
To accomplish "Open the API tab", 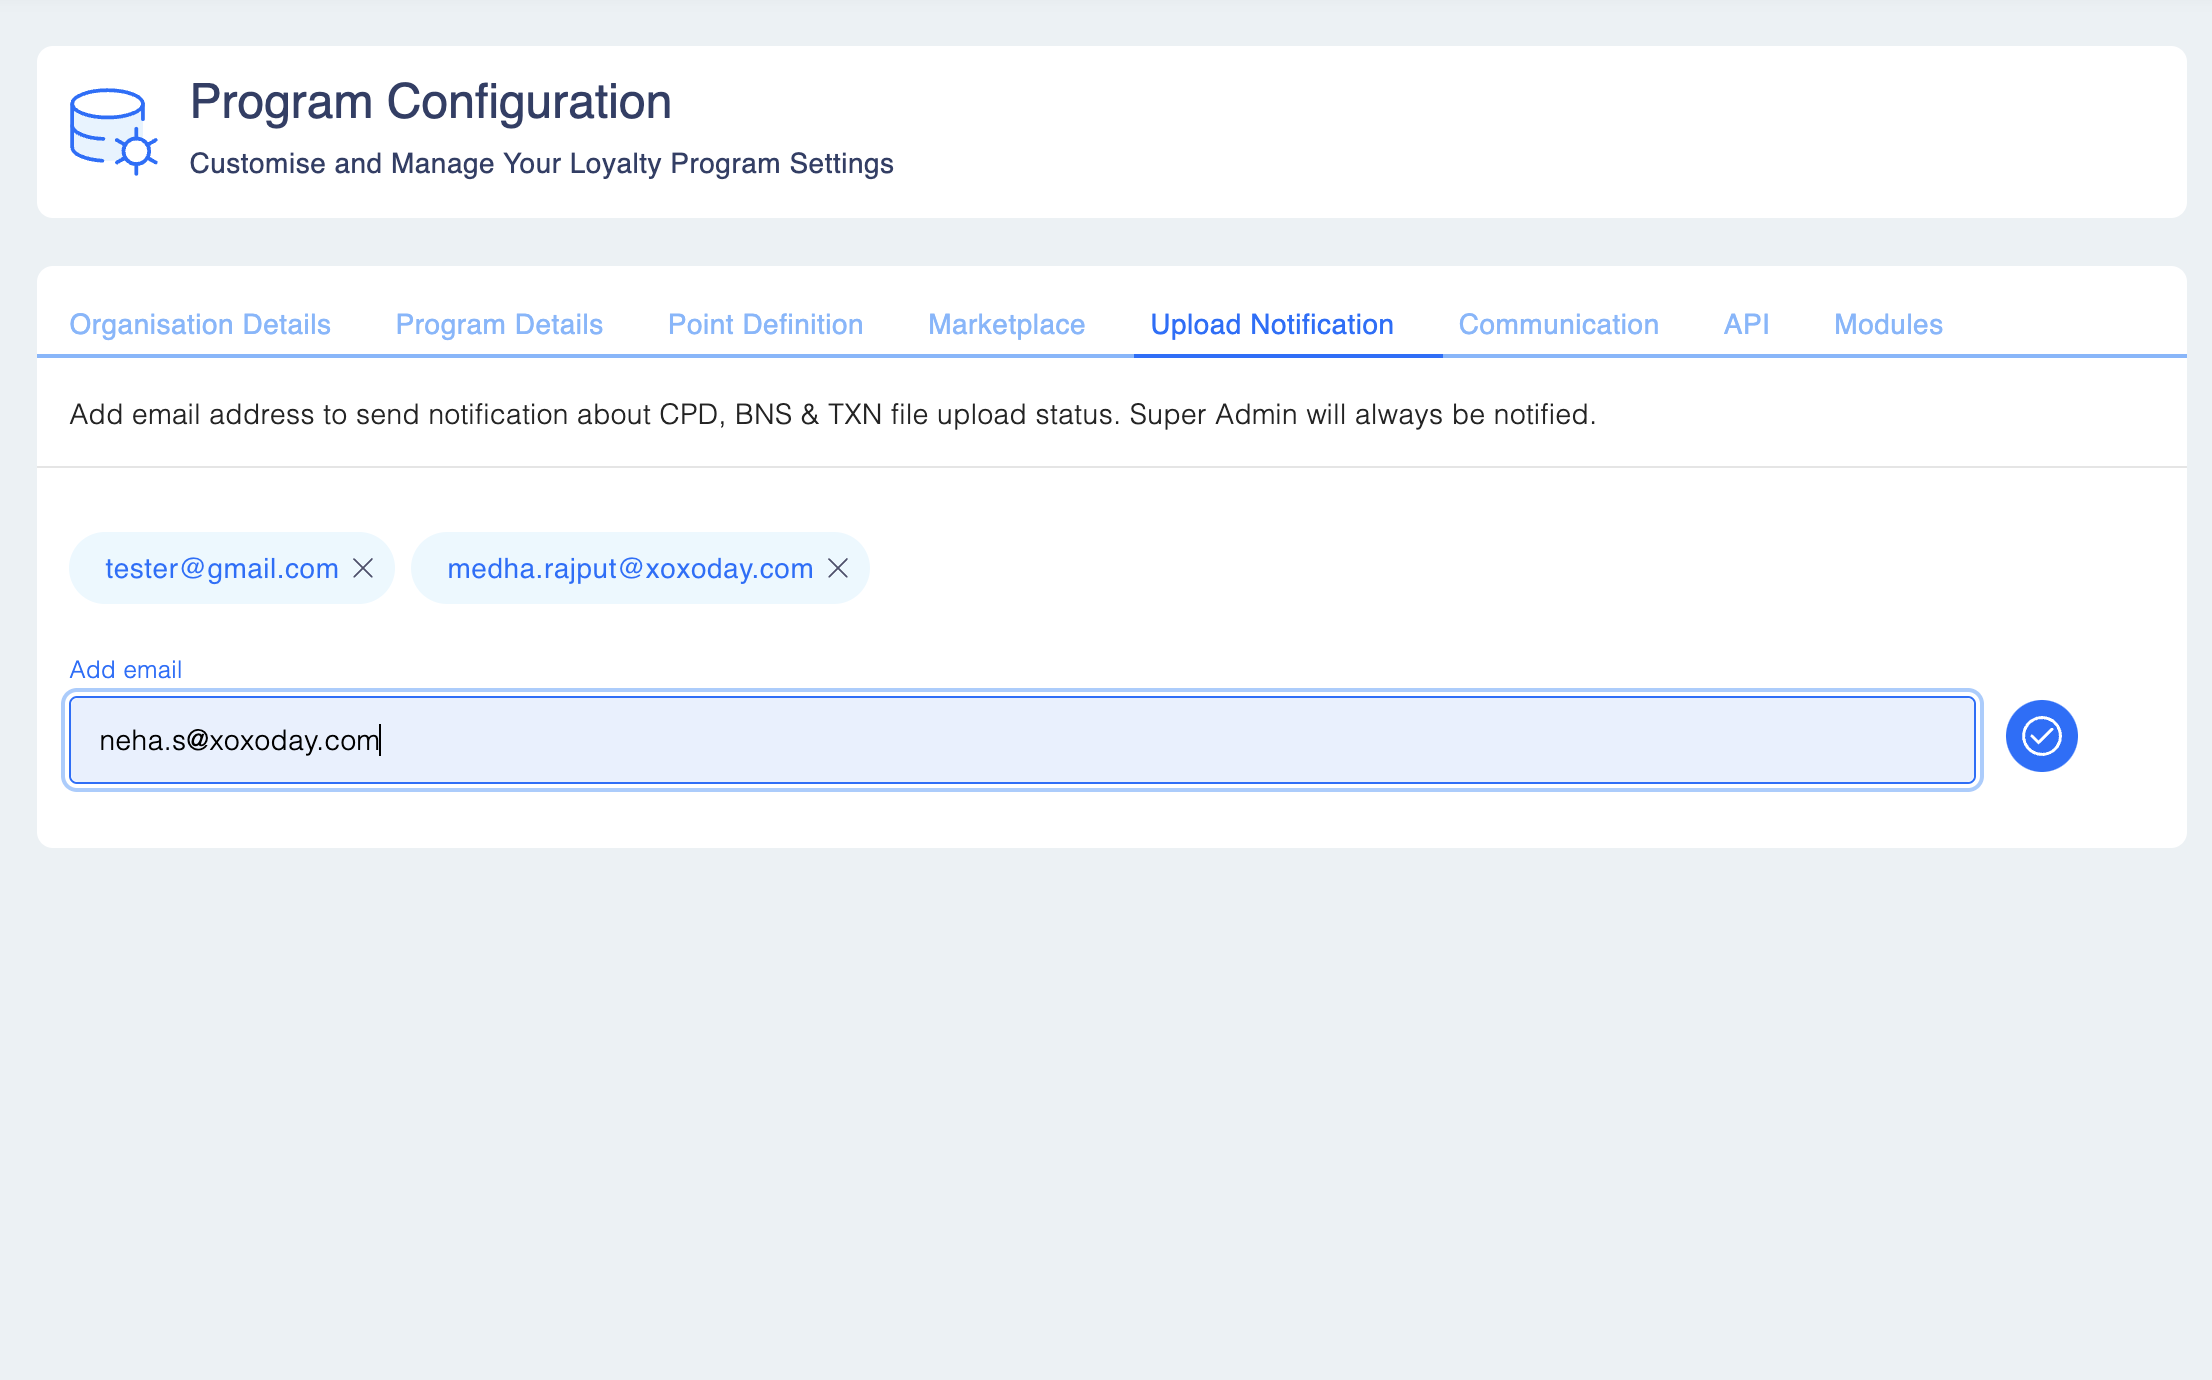I will coord(1746,324).
